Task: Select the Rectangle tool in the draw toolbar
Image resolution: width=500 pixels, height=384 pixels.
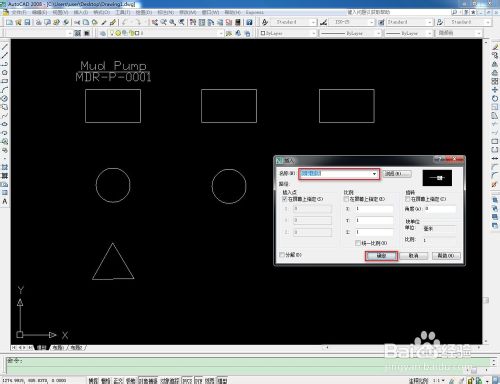Action: (x=5, y=81)
